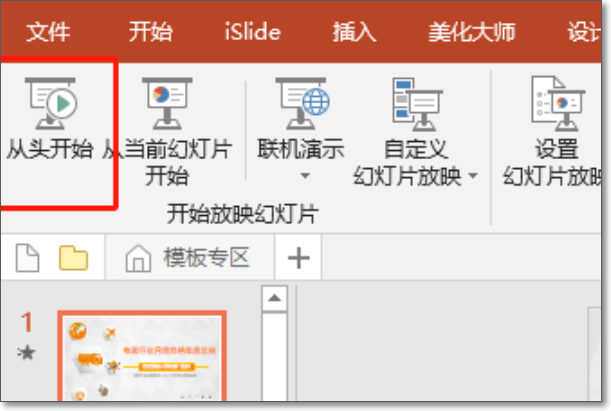Expand the 联机演示 dropdown arrow

(x=305, y=176)
